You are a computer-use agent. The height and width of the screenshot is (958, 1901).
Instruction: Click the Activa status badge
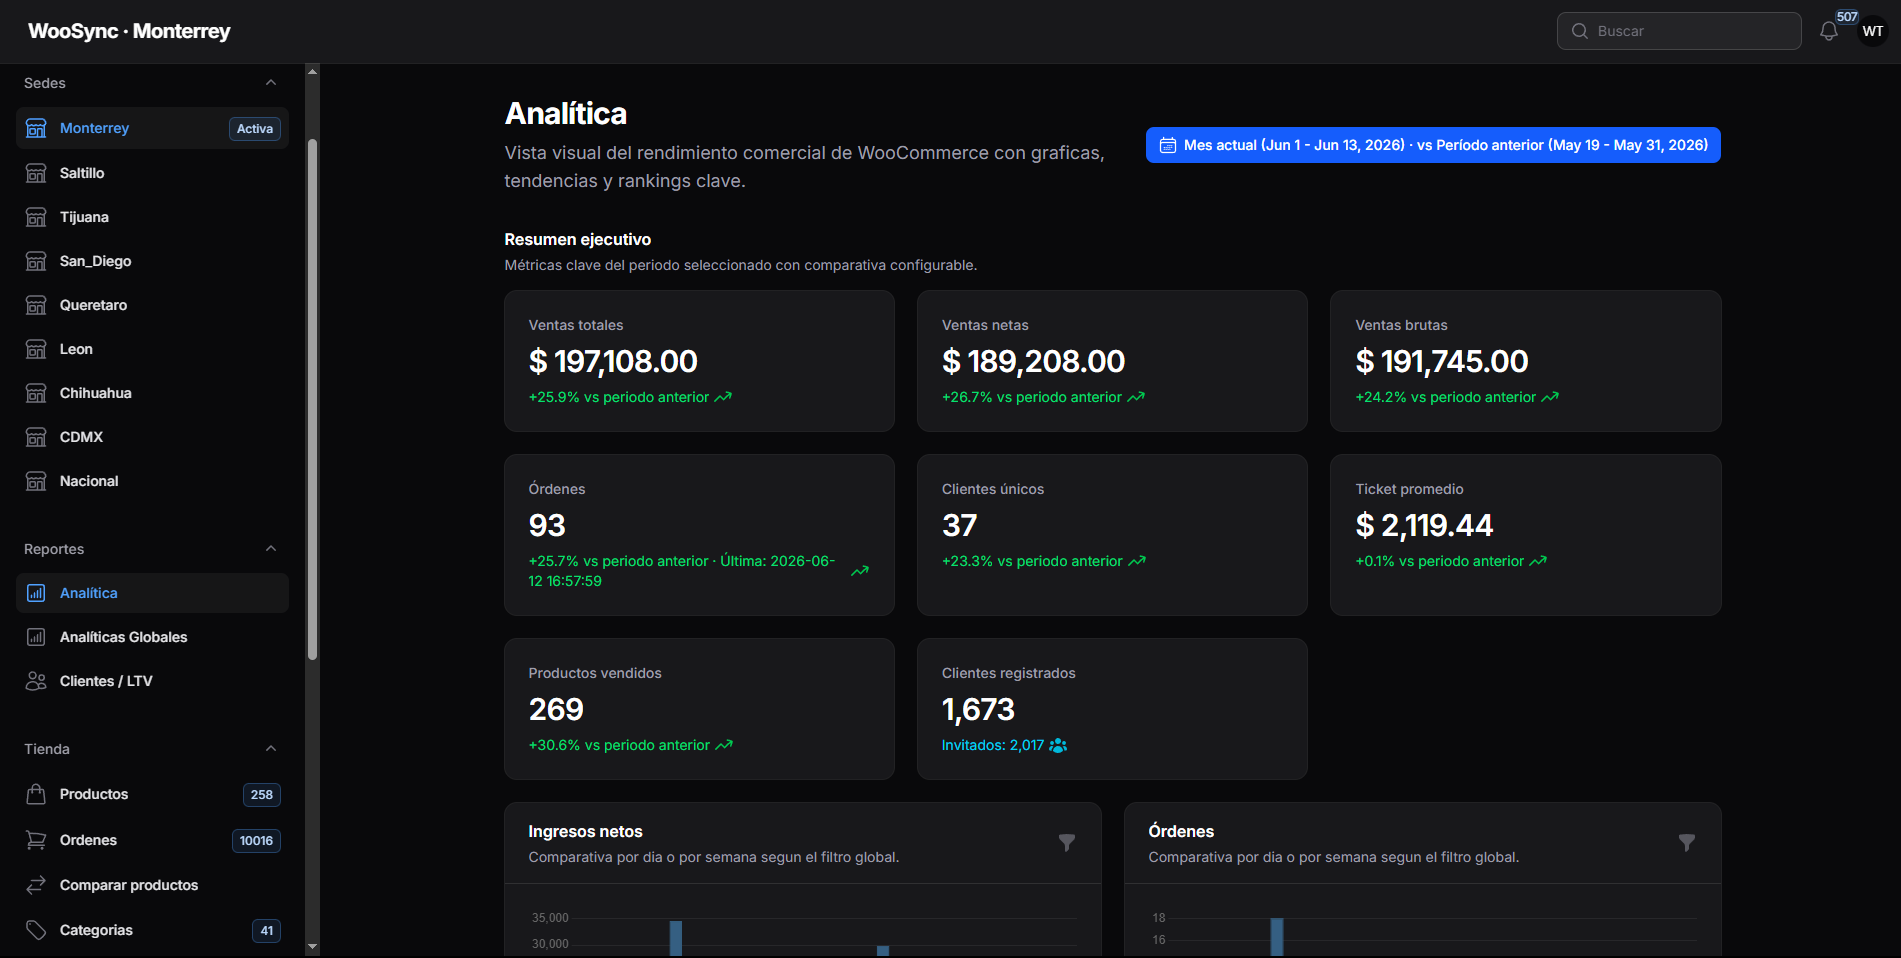(255, 129)
